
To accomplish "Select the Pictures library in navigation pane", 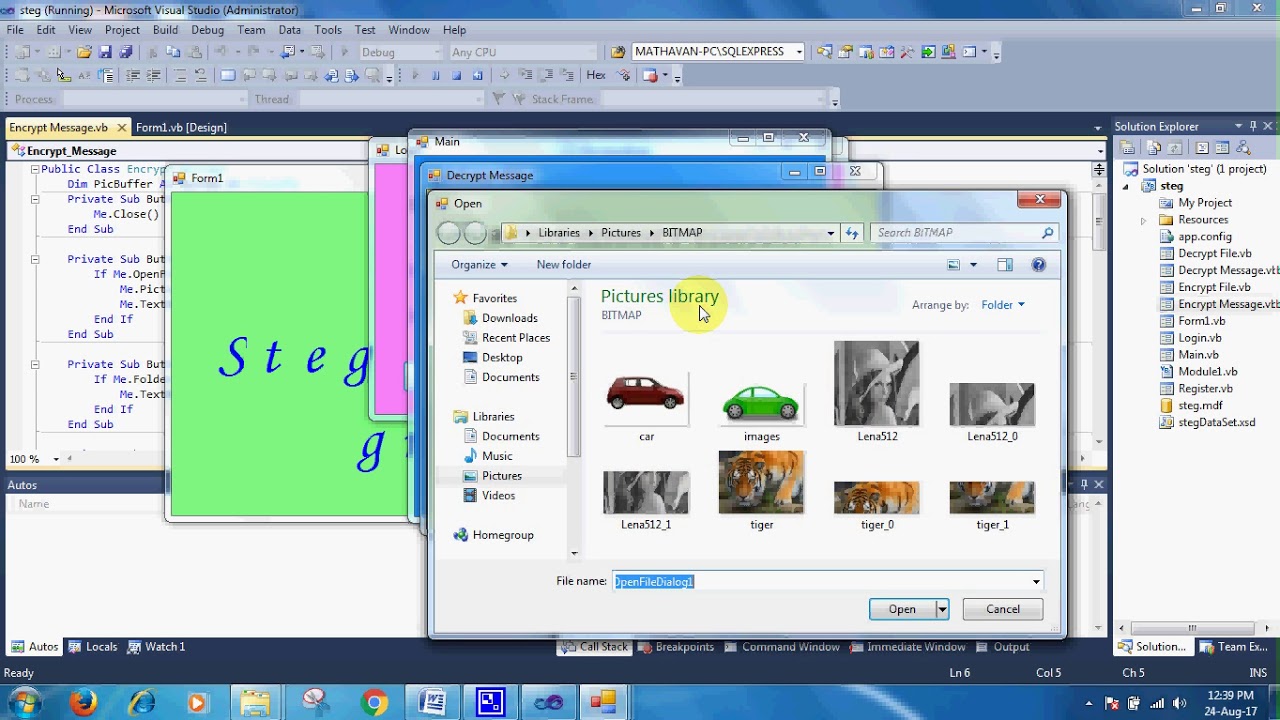I will point(501,476).
